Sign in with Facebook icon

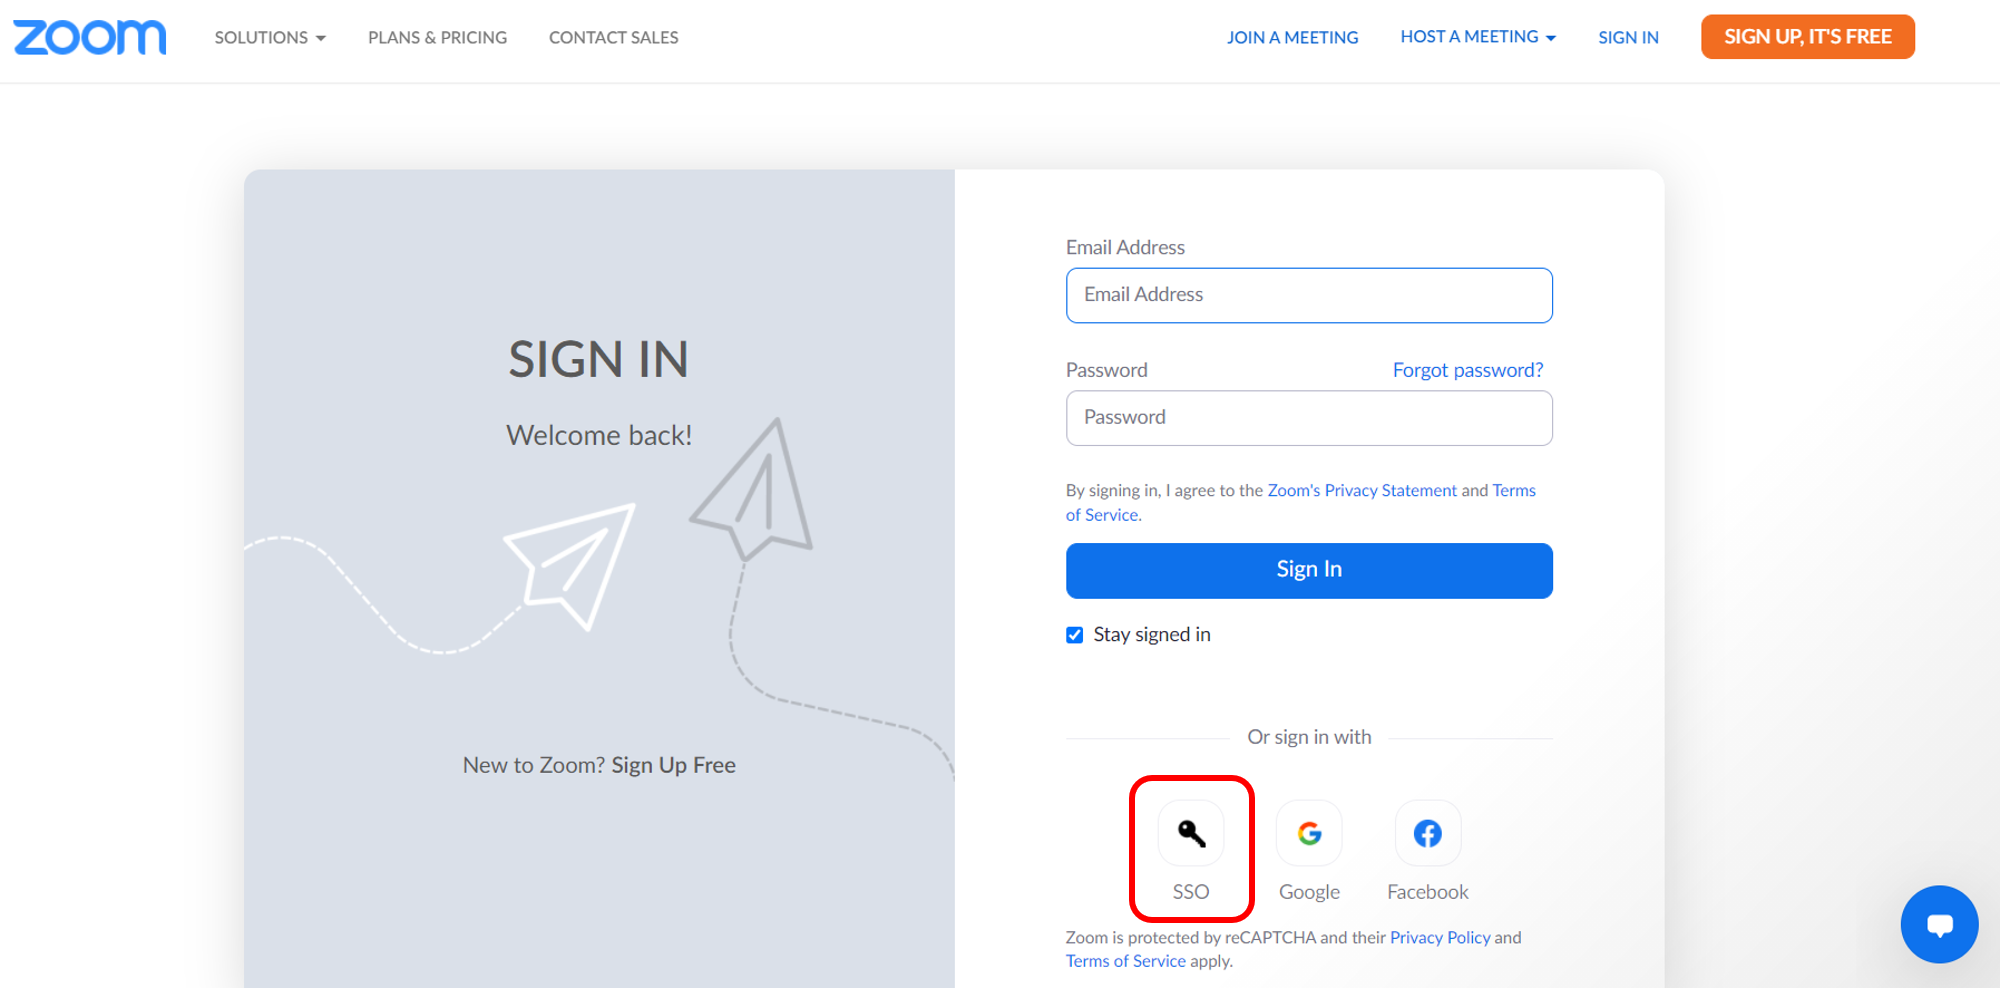1427,833
